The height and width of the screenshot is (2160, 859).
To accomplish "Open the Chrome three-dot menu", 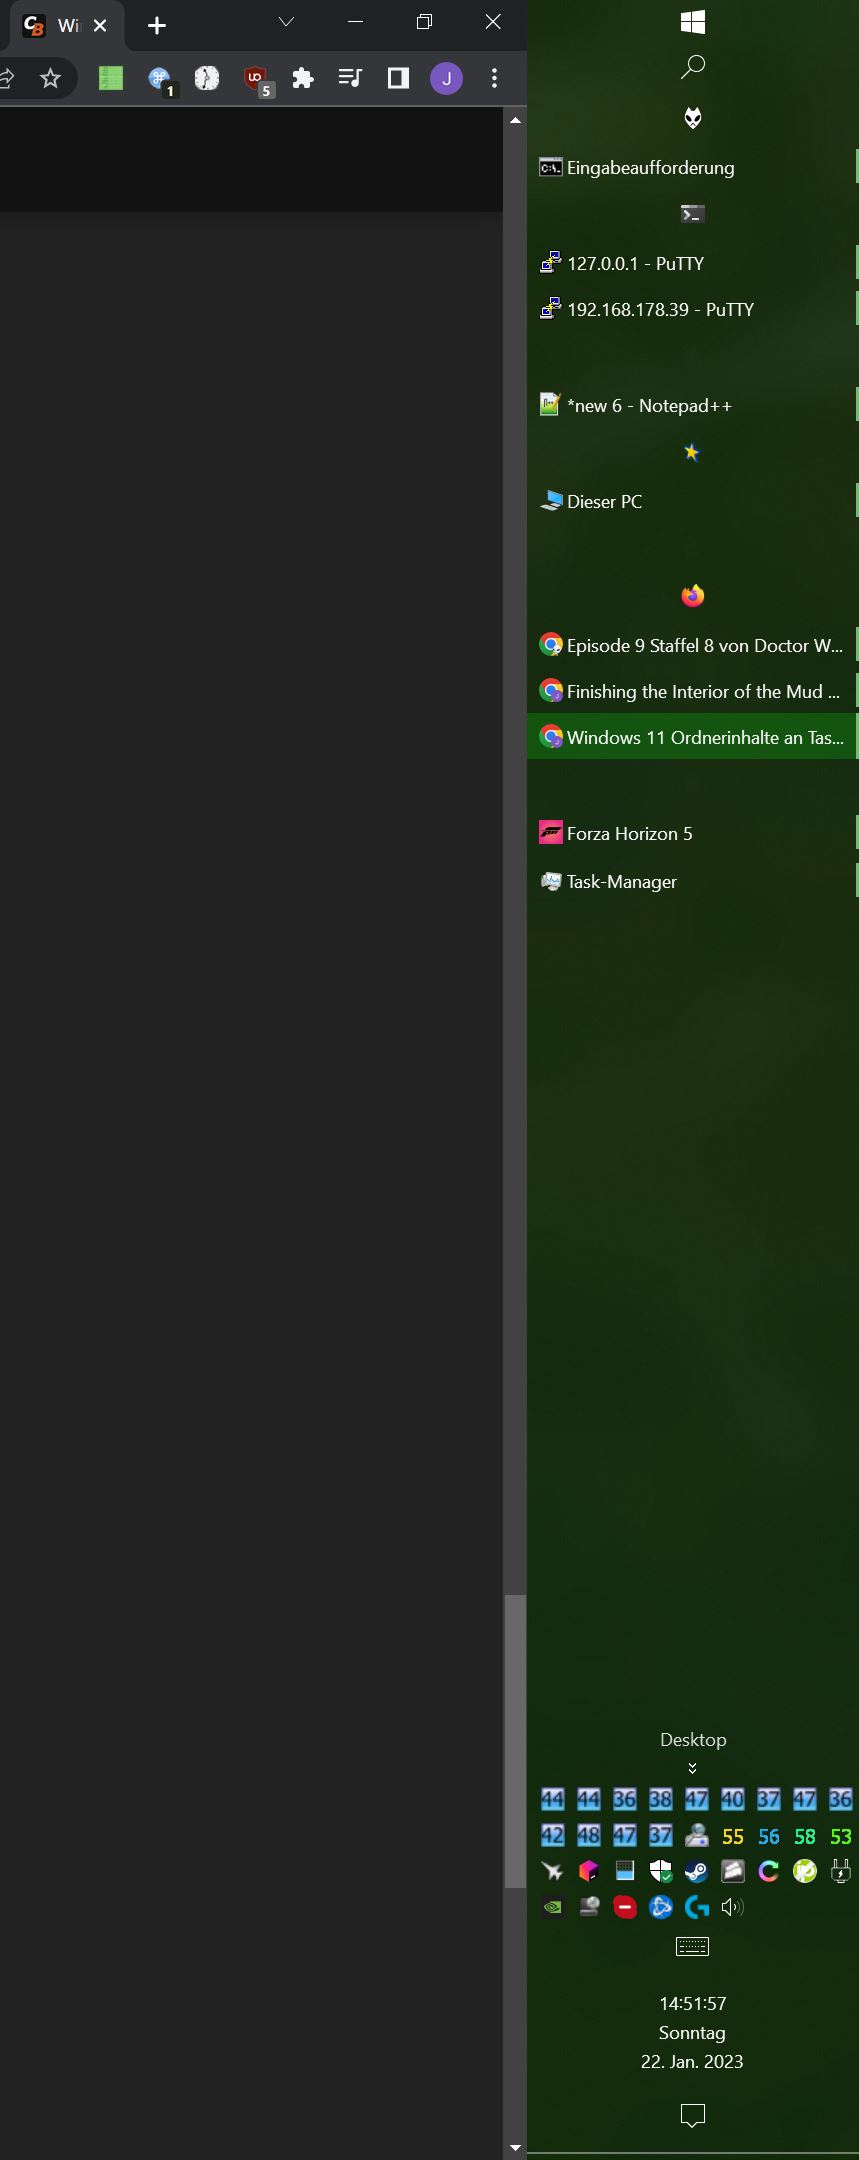I will click(494, 78).
